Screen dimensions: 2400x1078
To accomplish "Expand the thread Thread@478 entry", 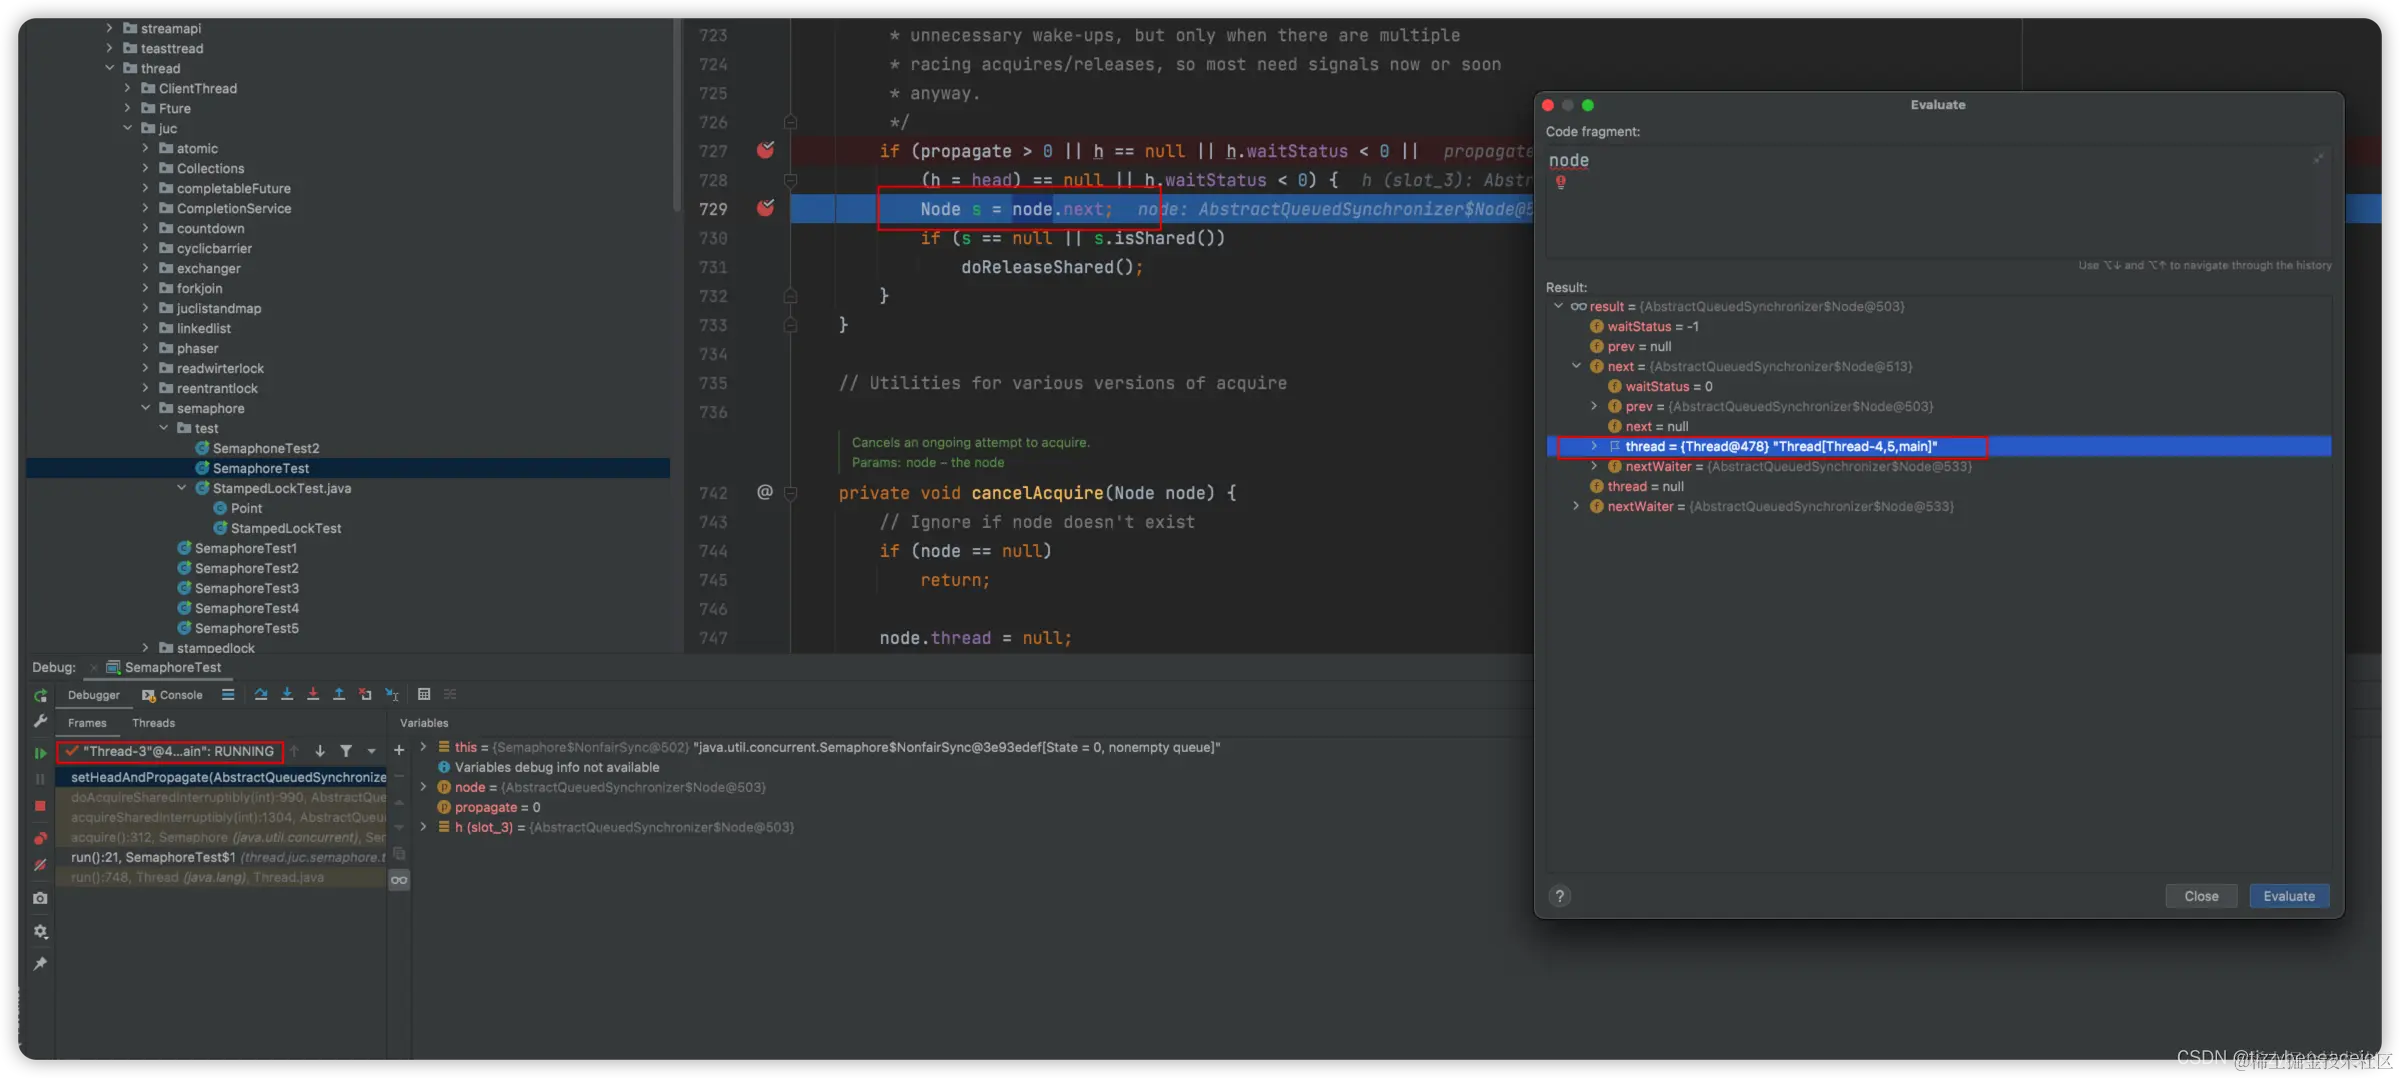I will (1595, 446).
